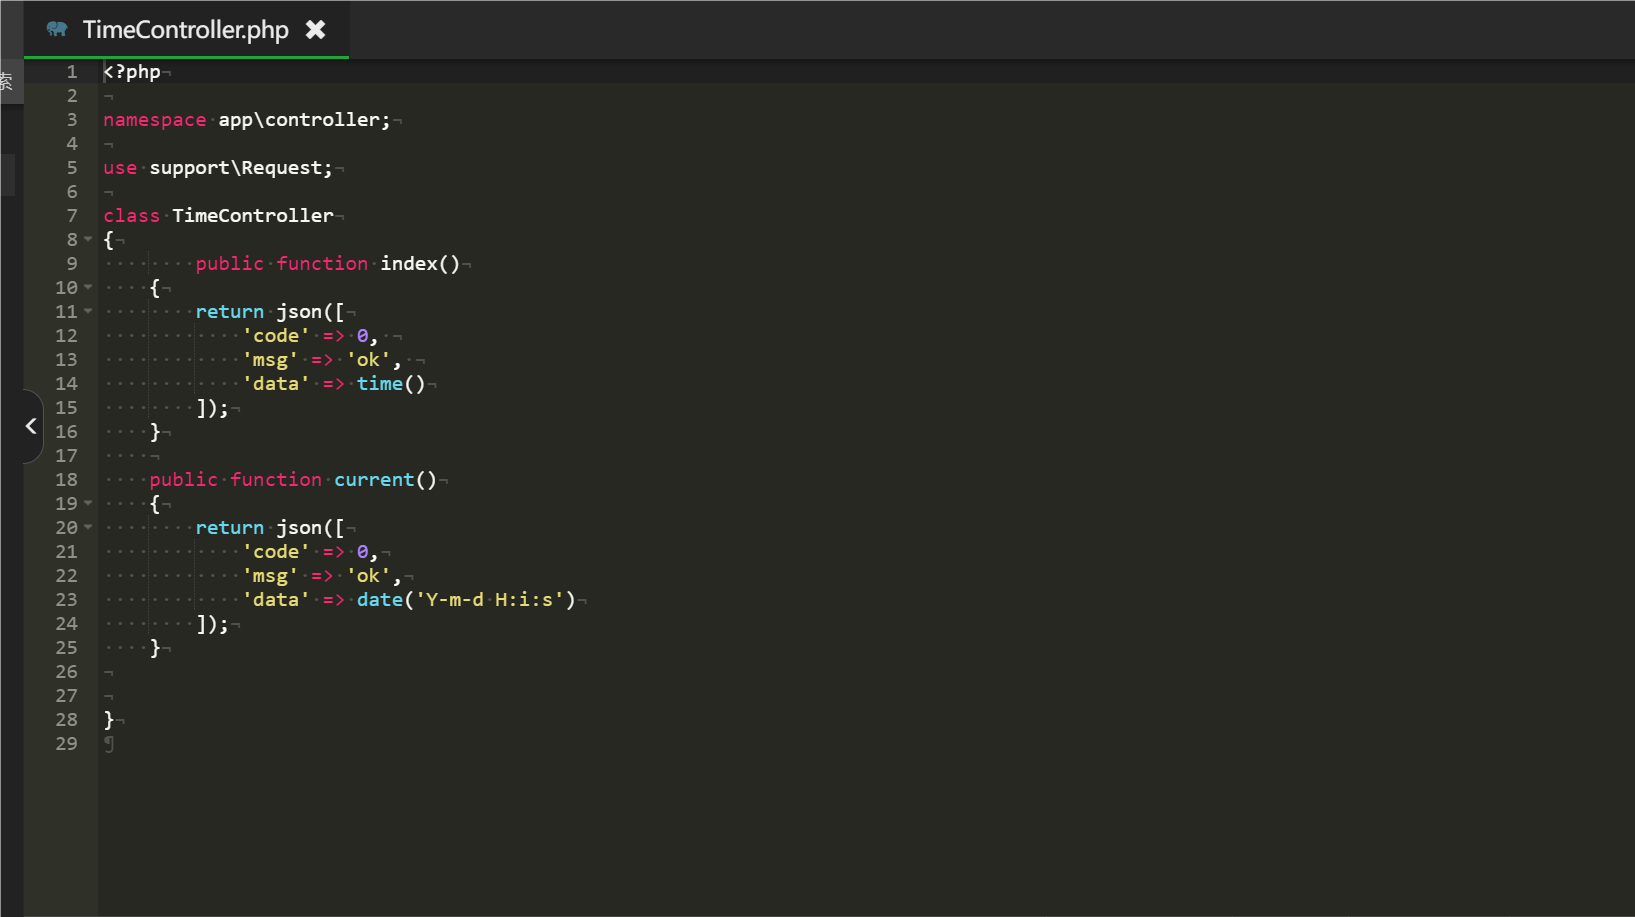
Task: Click 'function' keyword on line 18
Action: click(x=276, y=480)
